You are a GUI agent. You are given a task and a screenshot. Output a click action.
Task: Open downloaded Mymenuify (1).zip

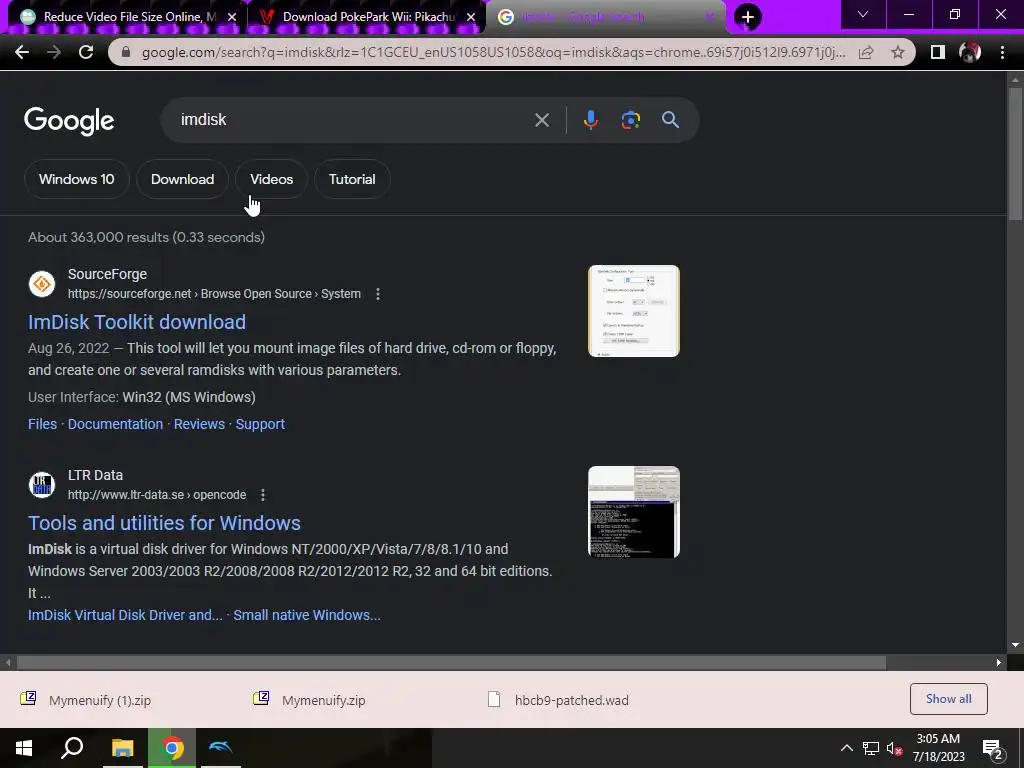point(100,700)
